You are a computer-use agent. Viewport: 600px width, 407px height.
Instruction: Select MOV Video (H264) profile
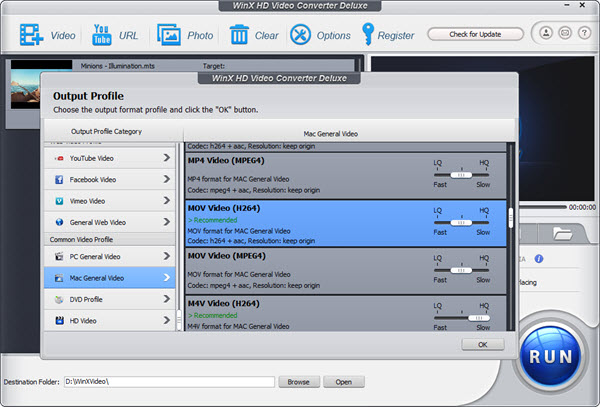point(346,223)
